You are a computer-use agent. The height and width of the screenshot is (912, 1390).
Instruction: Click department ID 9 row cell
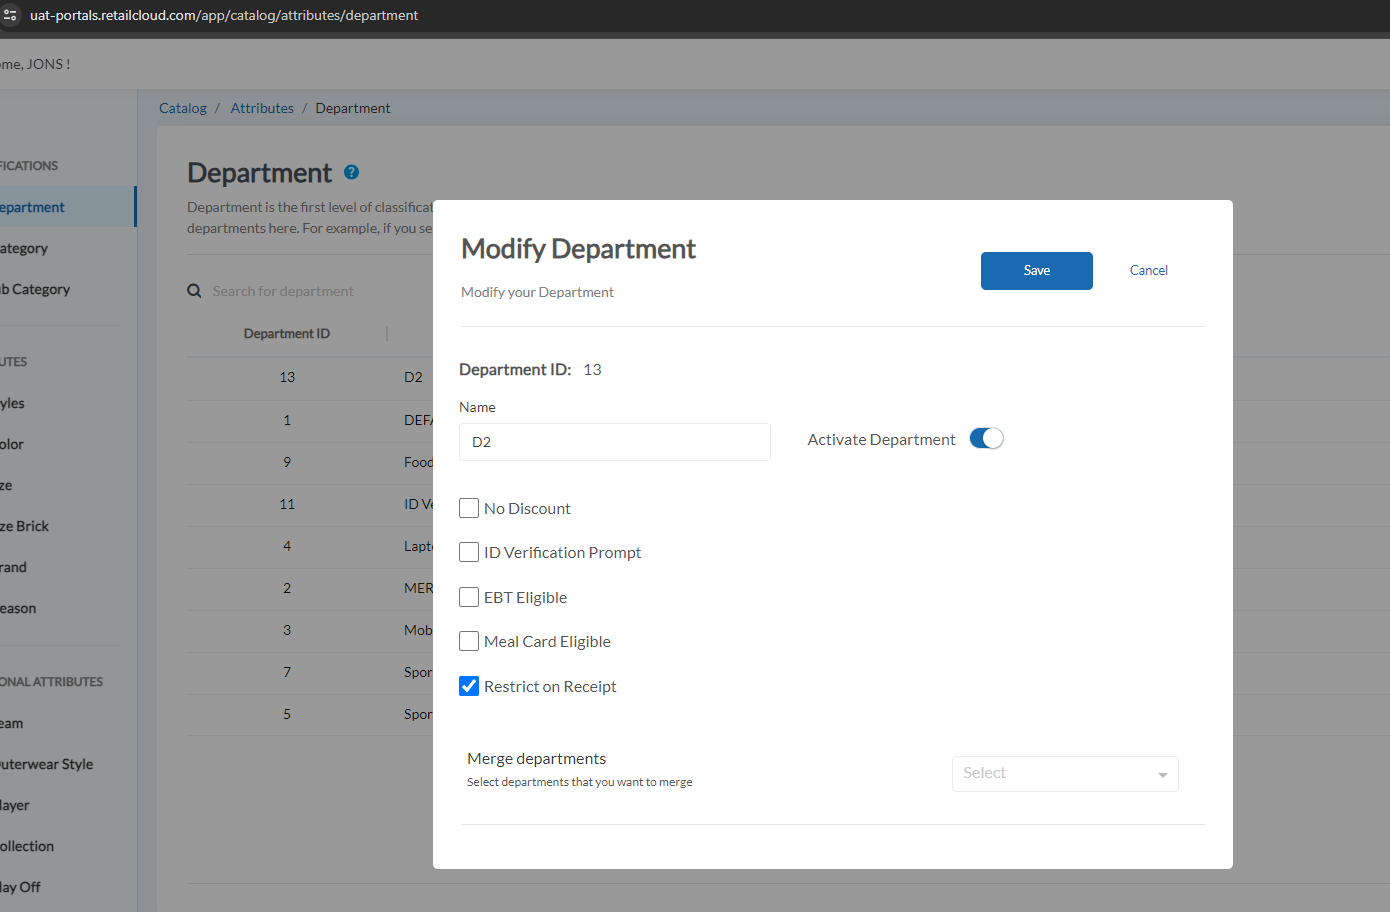[x=287, y=462]
